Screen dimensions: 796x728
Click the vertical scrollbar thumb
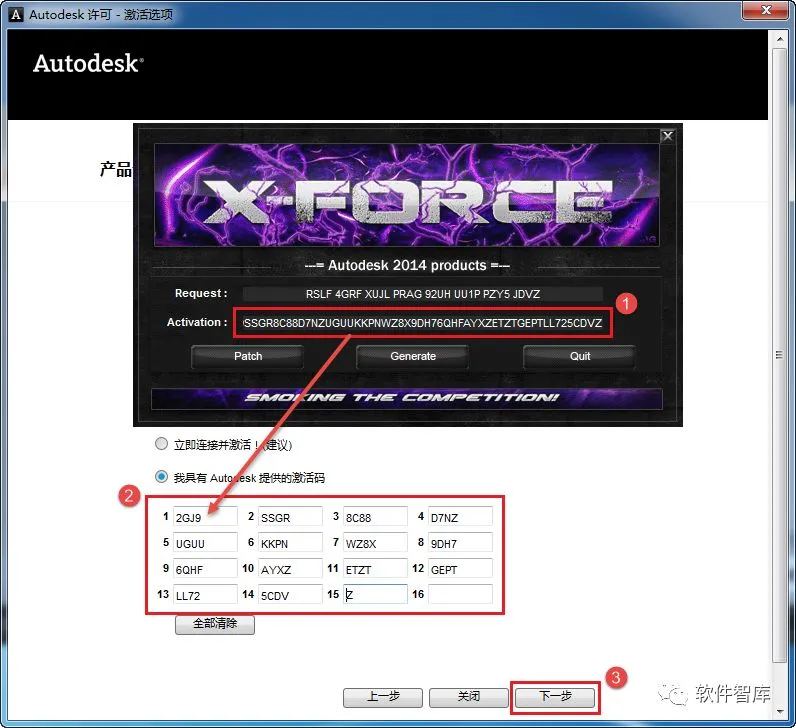tap(779, 355)
